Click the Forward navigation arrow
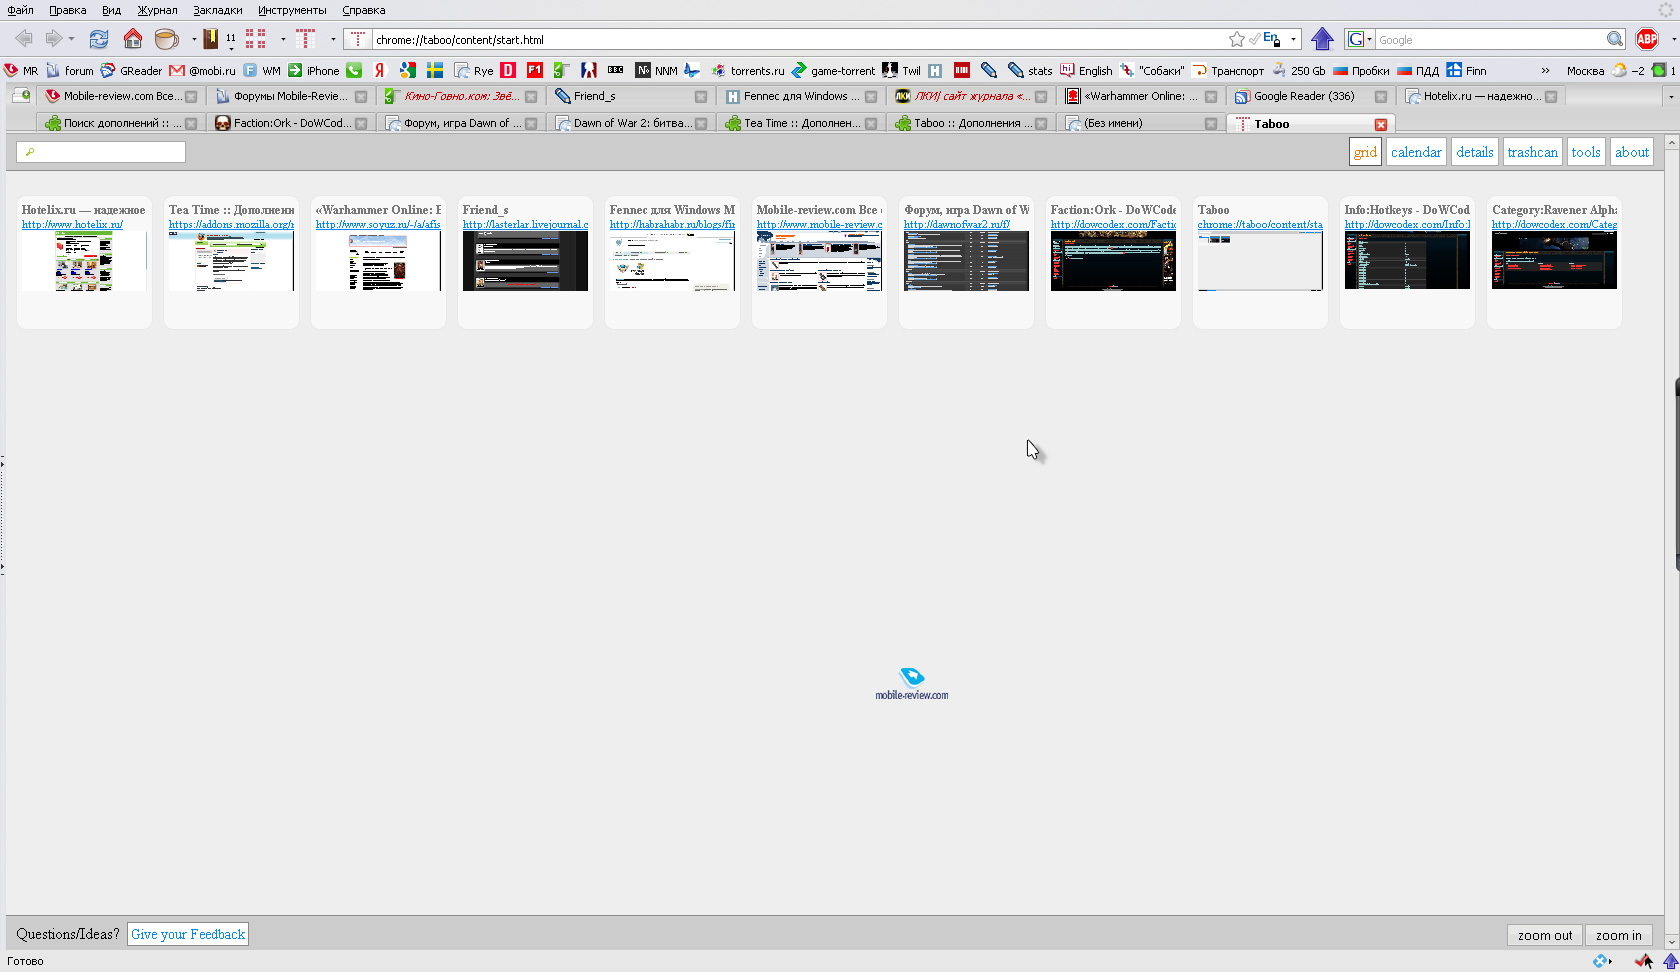The height and width of the screenshot is (972, 1680). tap(54, 39)
